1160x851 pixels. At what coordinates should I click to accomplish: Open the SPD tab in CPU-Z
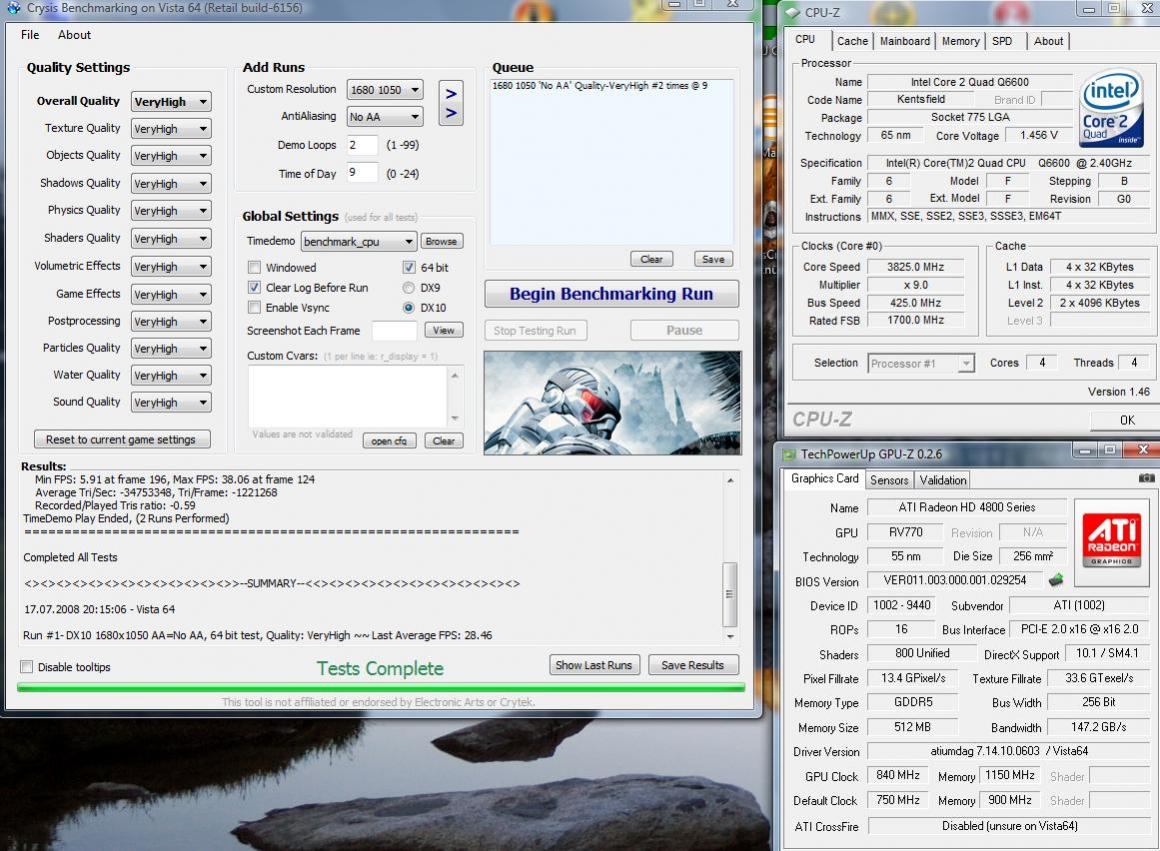pos(1002,41)
